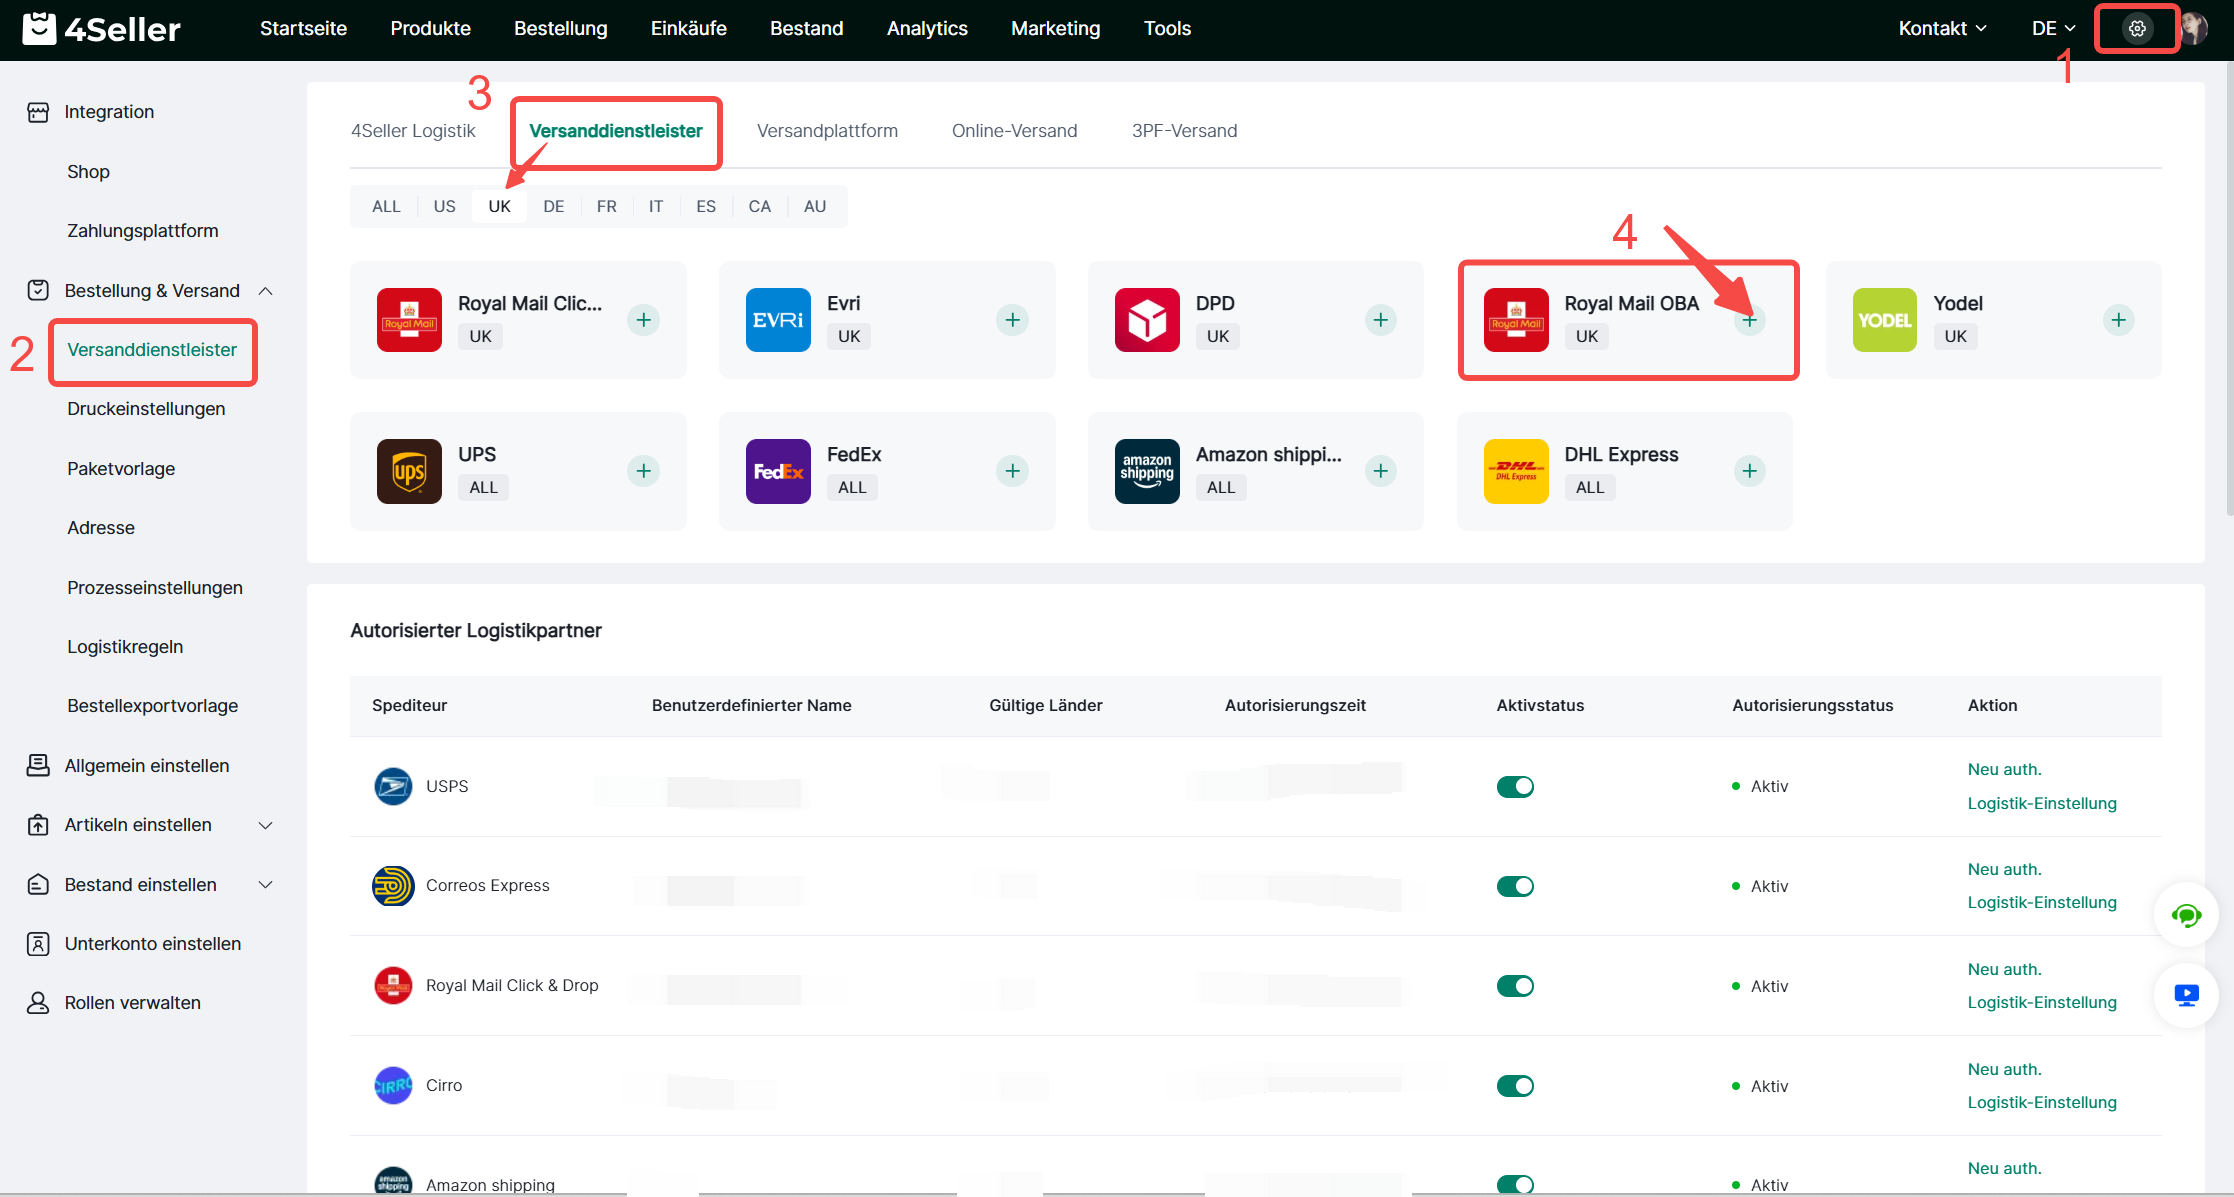Click Logistik-Einstellung link for USPS
This screenshot has height=1197, width=2234.
[x=2041, y=803]
